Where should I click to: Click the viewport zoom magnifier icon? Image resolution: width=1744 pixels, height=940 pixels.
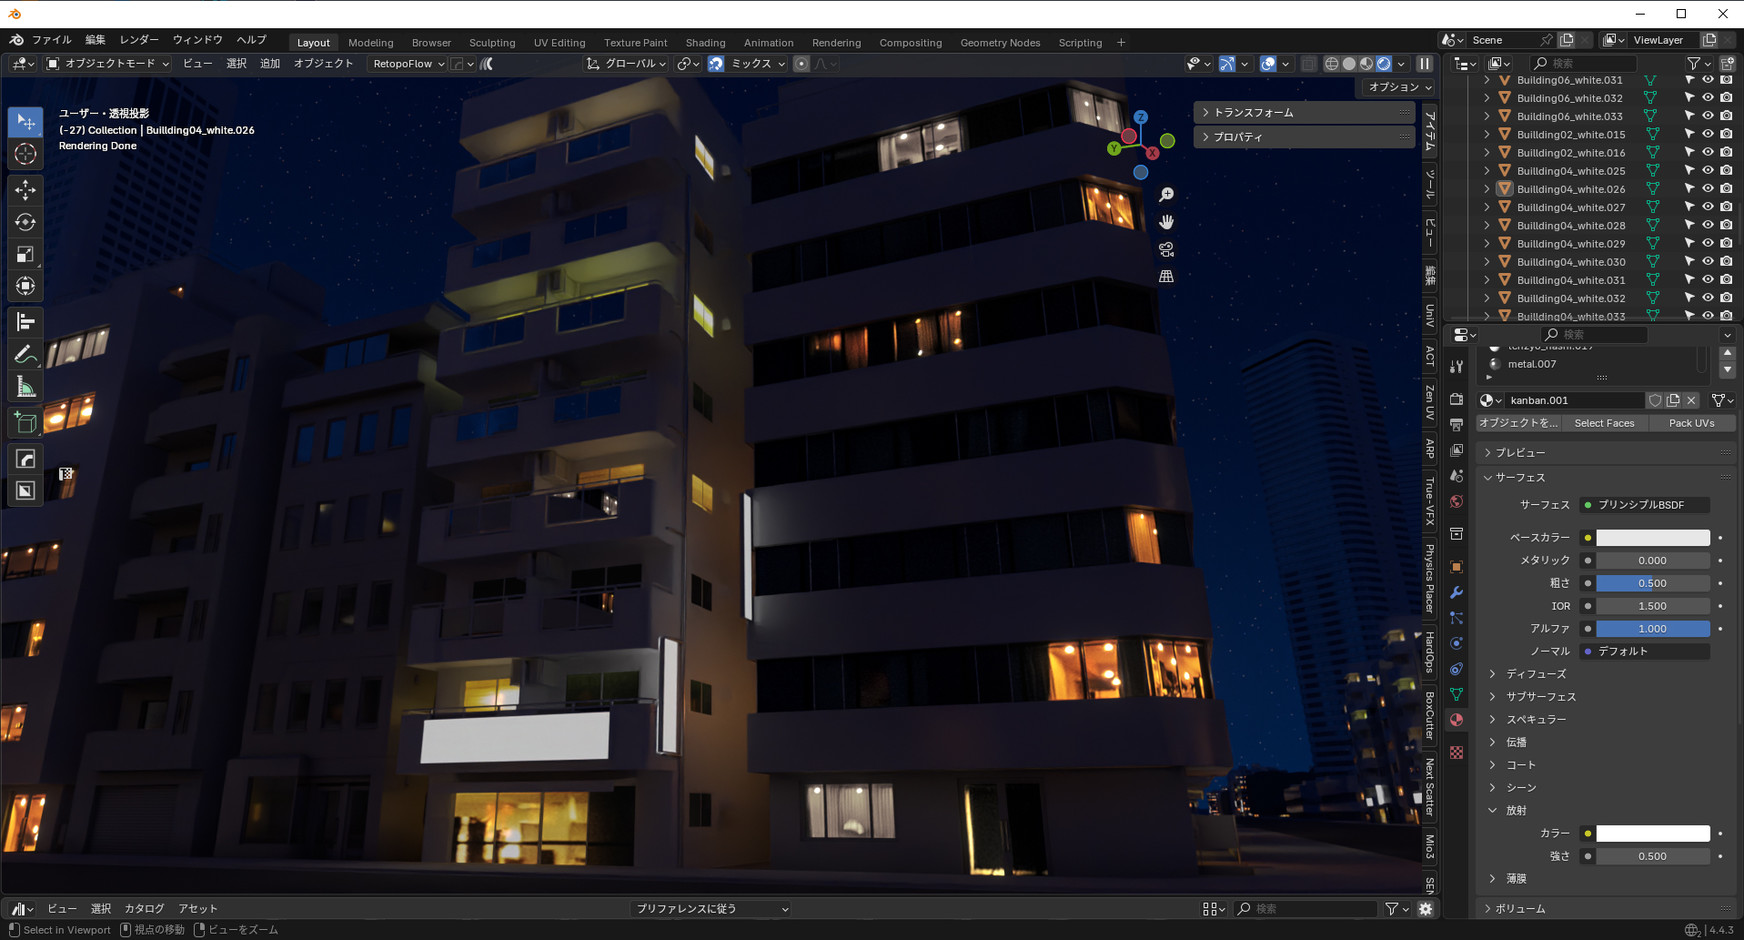pos(1166,195)
